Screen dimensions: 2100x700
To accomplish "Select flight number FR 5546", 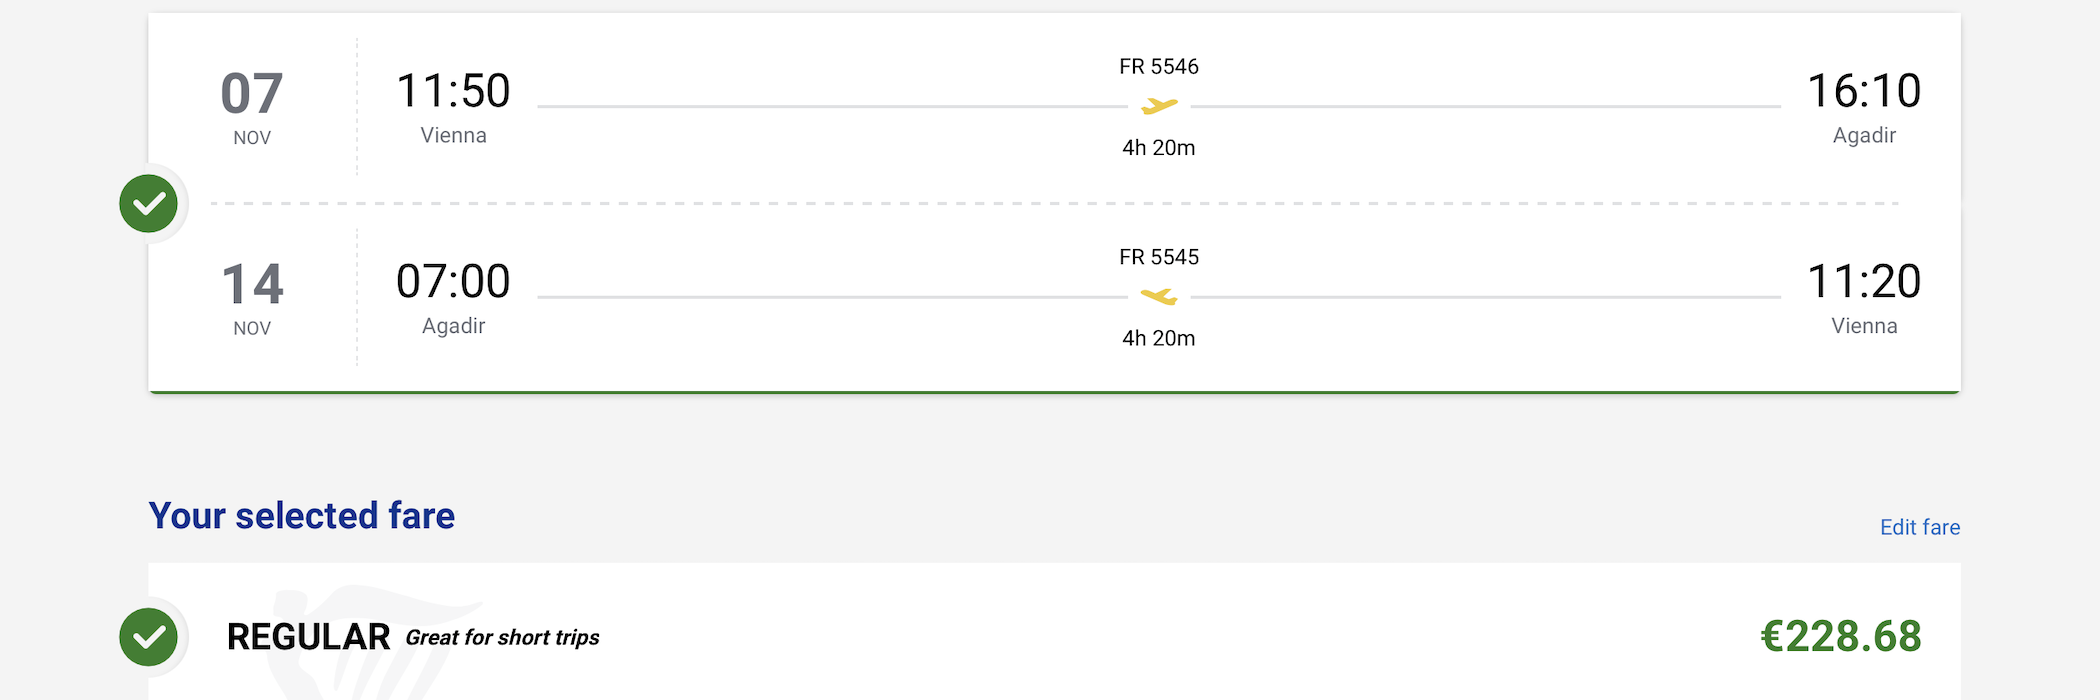I will coord(1159,67).
